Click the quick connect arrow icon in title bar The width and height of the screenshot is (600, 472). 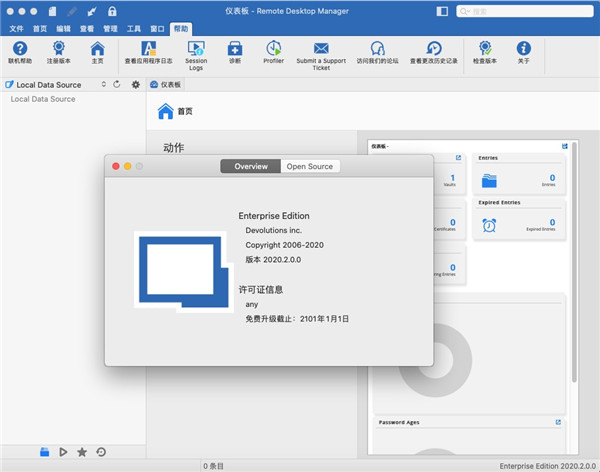tap(92, 11)
